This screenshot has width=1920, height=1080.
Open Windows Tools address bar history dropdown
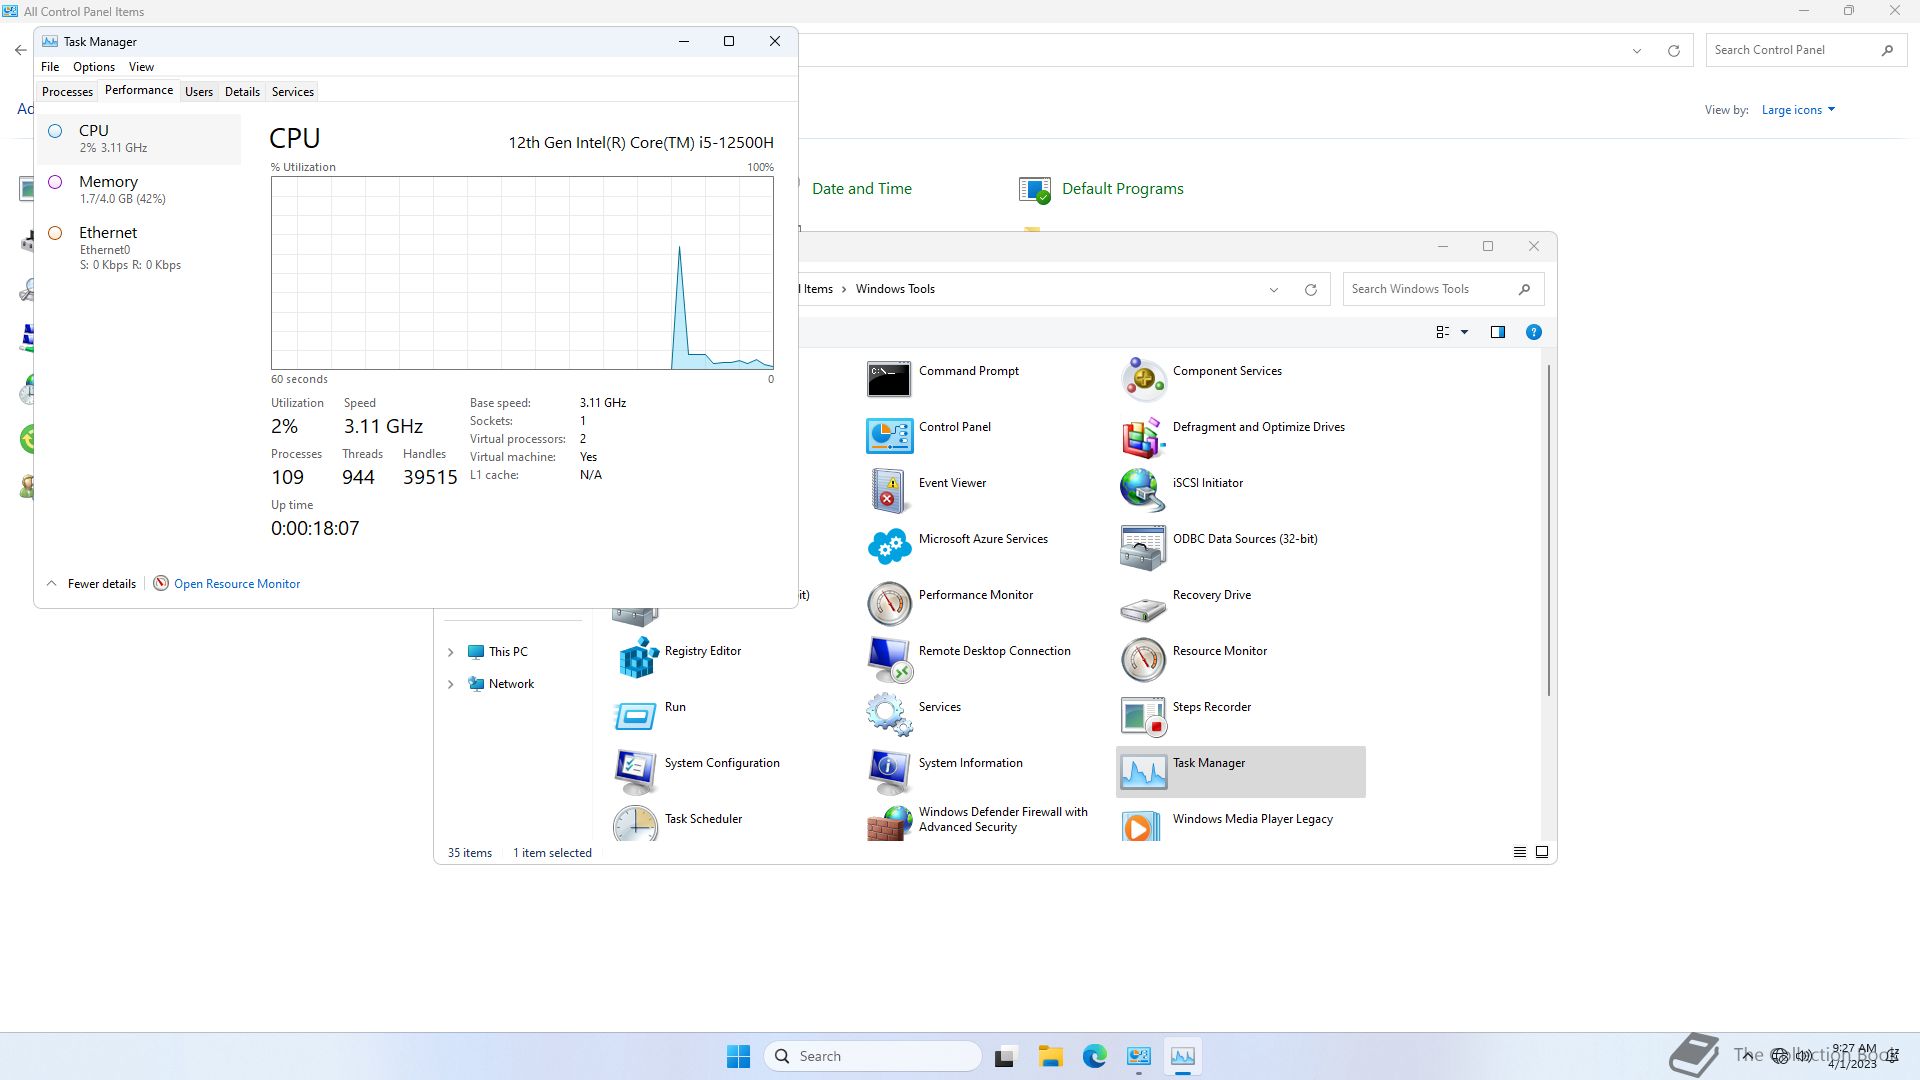1273,290
